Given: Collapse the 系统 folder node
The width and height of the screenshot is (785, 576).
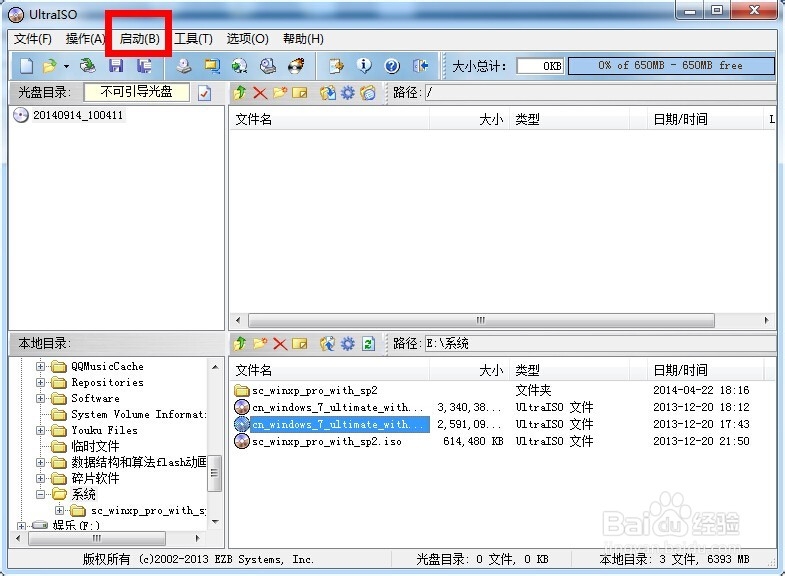Looking at the screenshot, I should coord(40,494).
